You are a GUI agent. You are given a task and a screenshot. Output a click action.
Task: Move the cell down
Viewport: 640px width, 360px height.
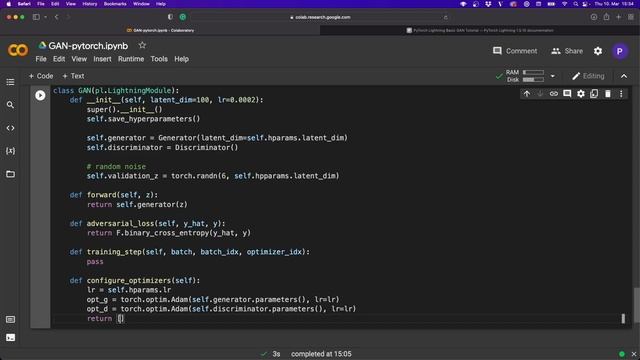tap(540, 94)
